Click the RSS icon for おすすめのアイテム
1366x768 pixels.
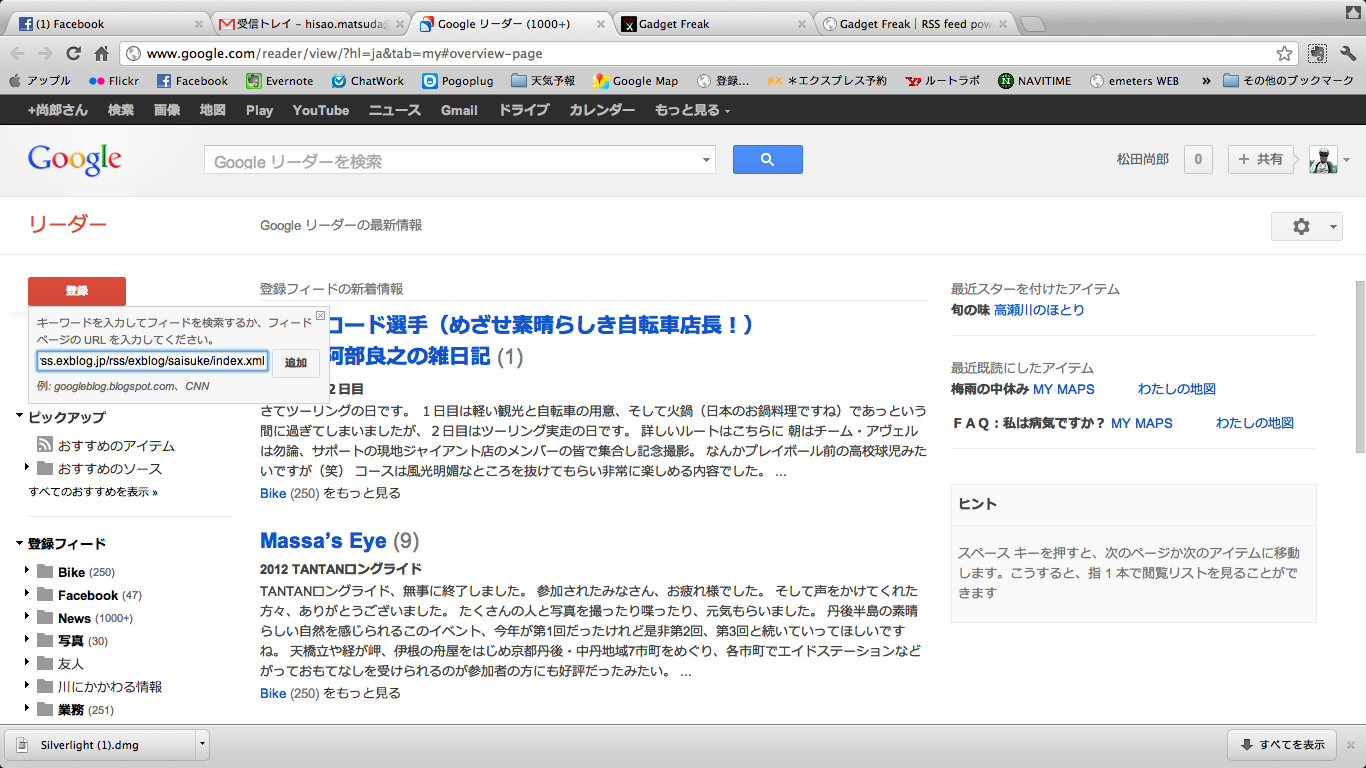coord(45,445)
